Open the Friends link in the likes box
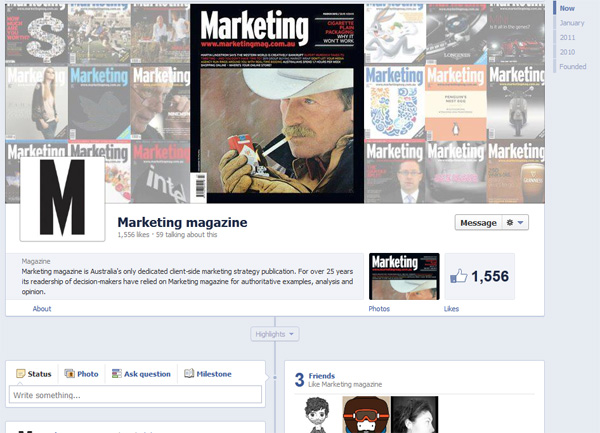 coord(322,376)
